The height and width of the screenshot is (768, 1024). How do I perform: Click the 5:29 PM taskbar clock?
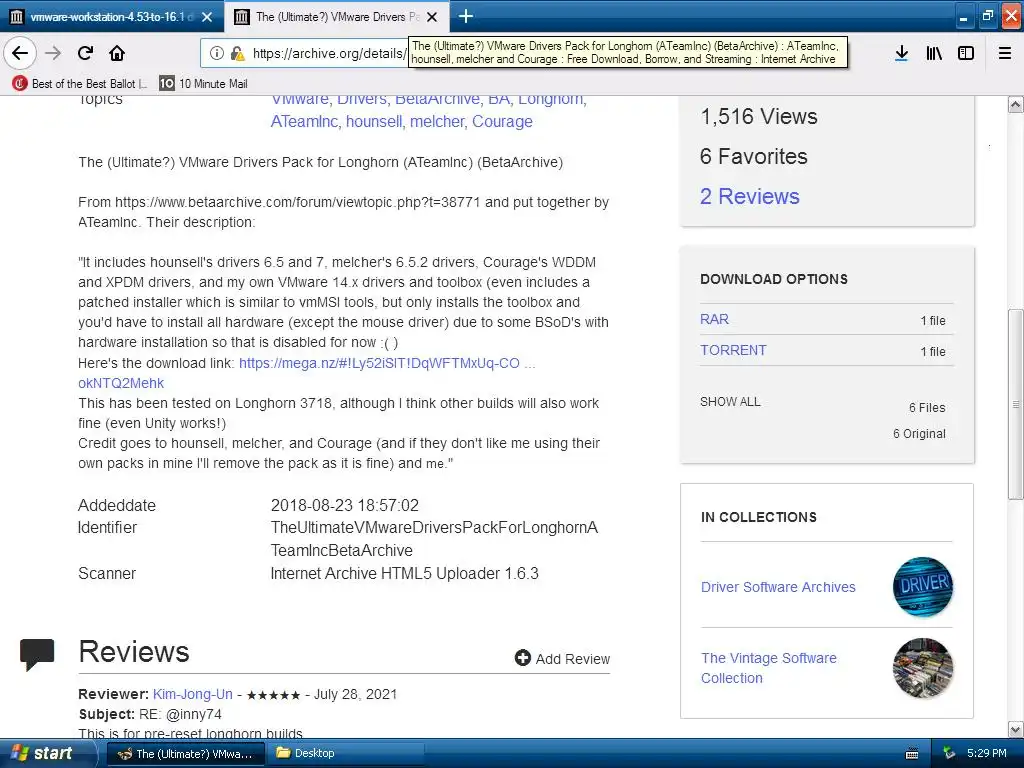[986, 754]
